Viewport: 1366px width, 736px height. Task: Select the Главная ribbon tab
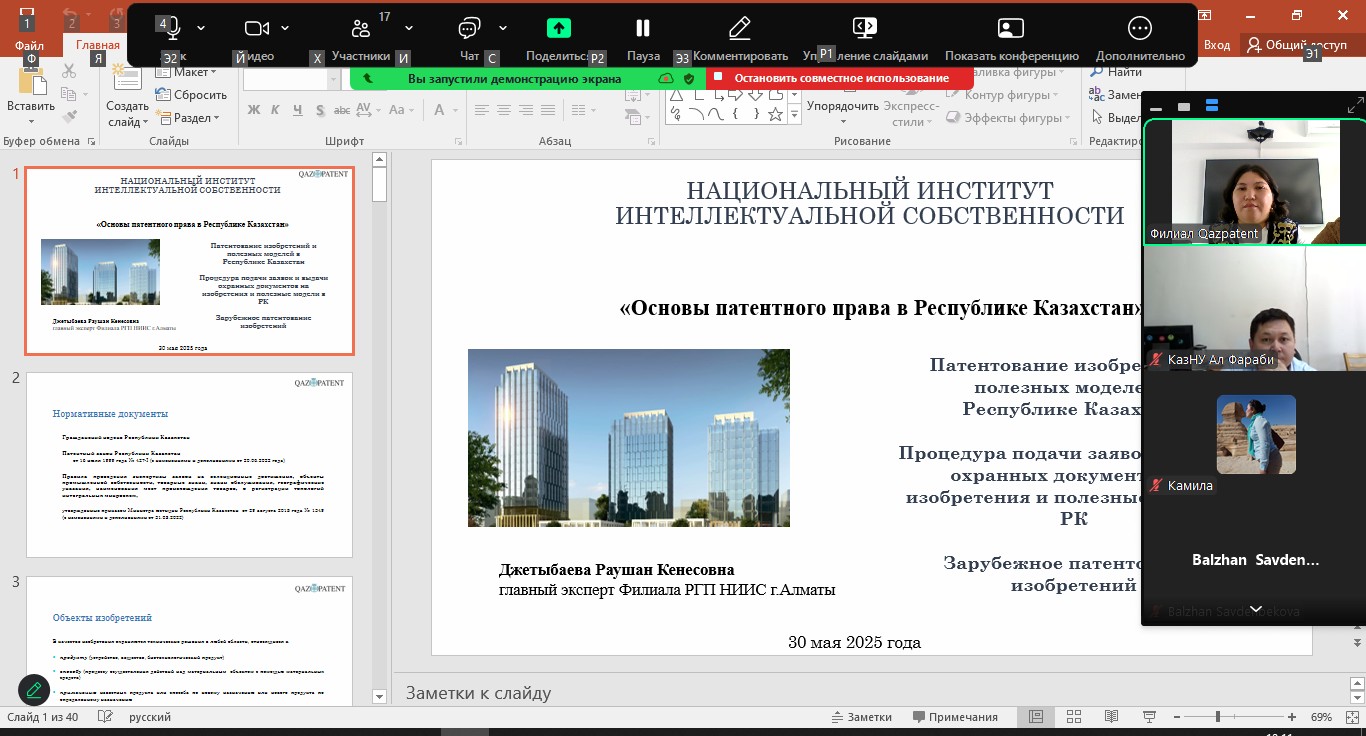point(98,45)
